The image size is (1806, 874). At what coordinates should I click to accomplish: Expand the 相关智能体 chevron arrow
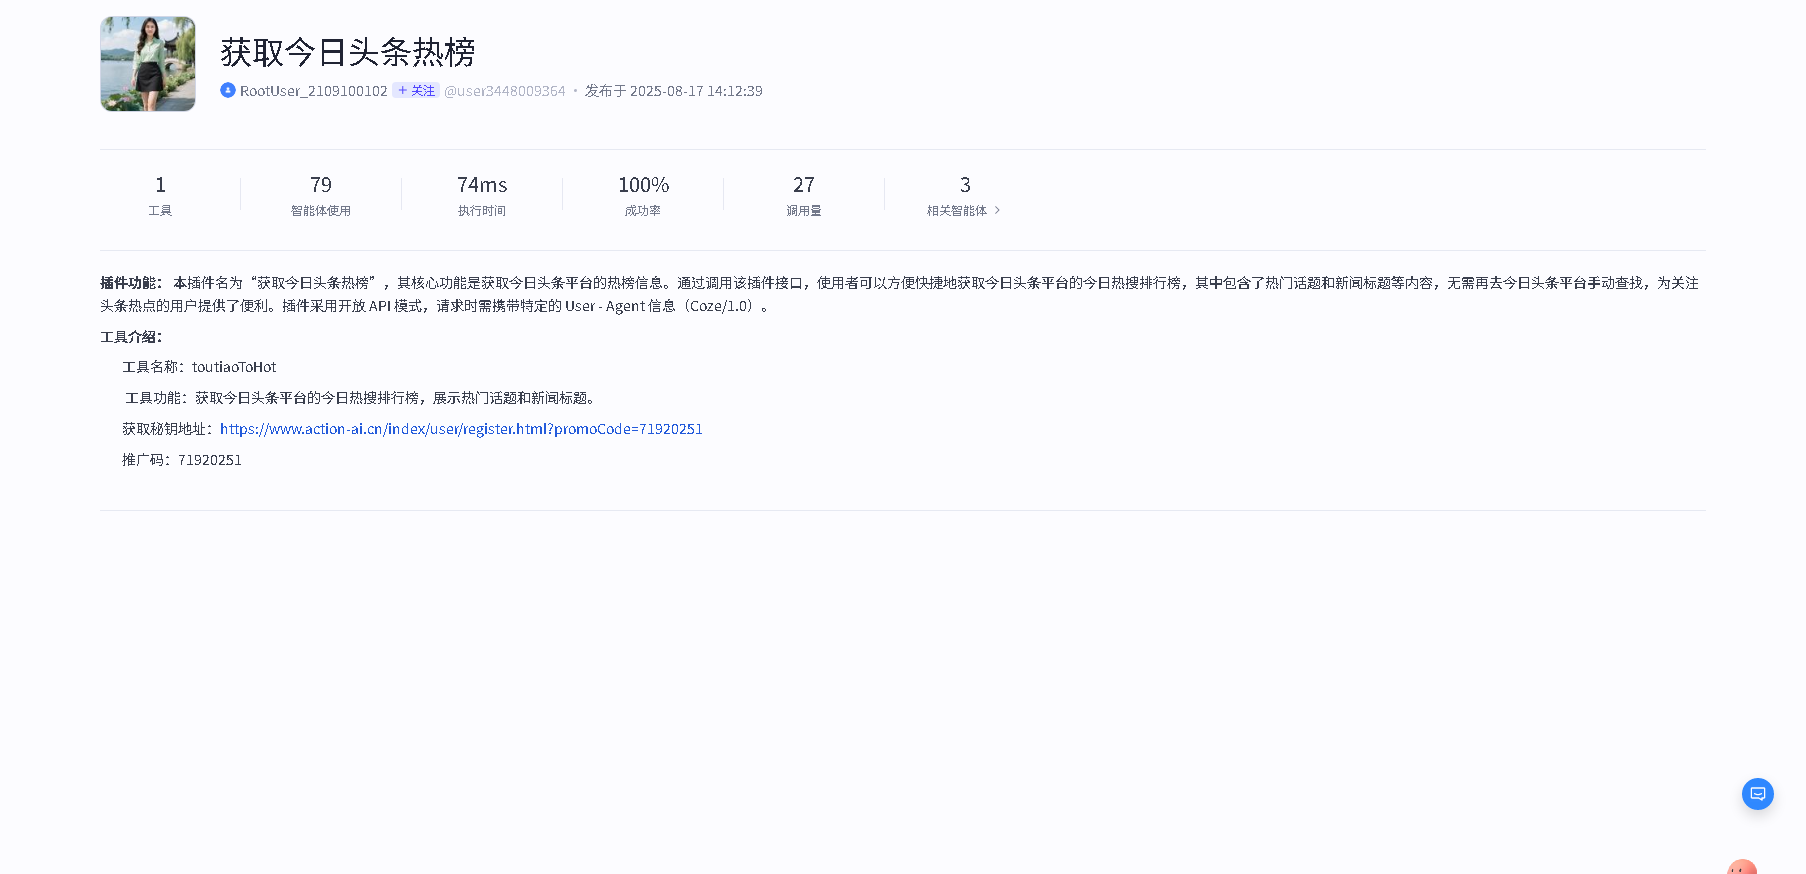pyautogui.click(x=997, y=210)
